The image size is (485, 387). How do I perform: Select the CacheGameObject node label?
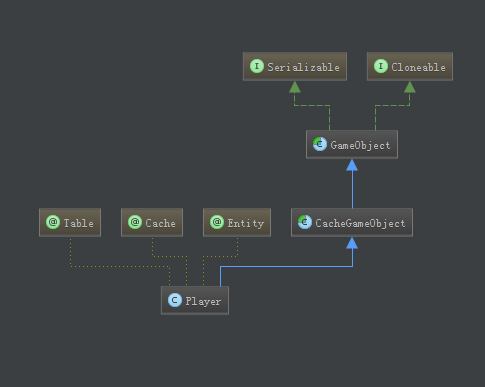coord(360,223)
